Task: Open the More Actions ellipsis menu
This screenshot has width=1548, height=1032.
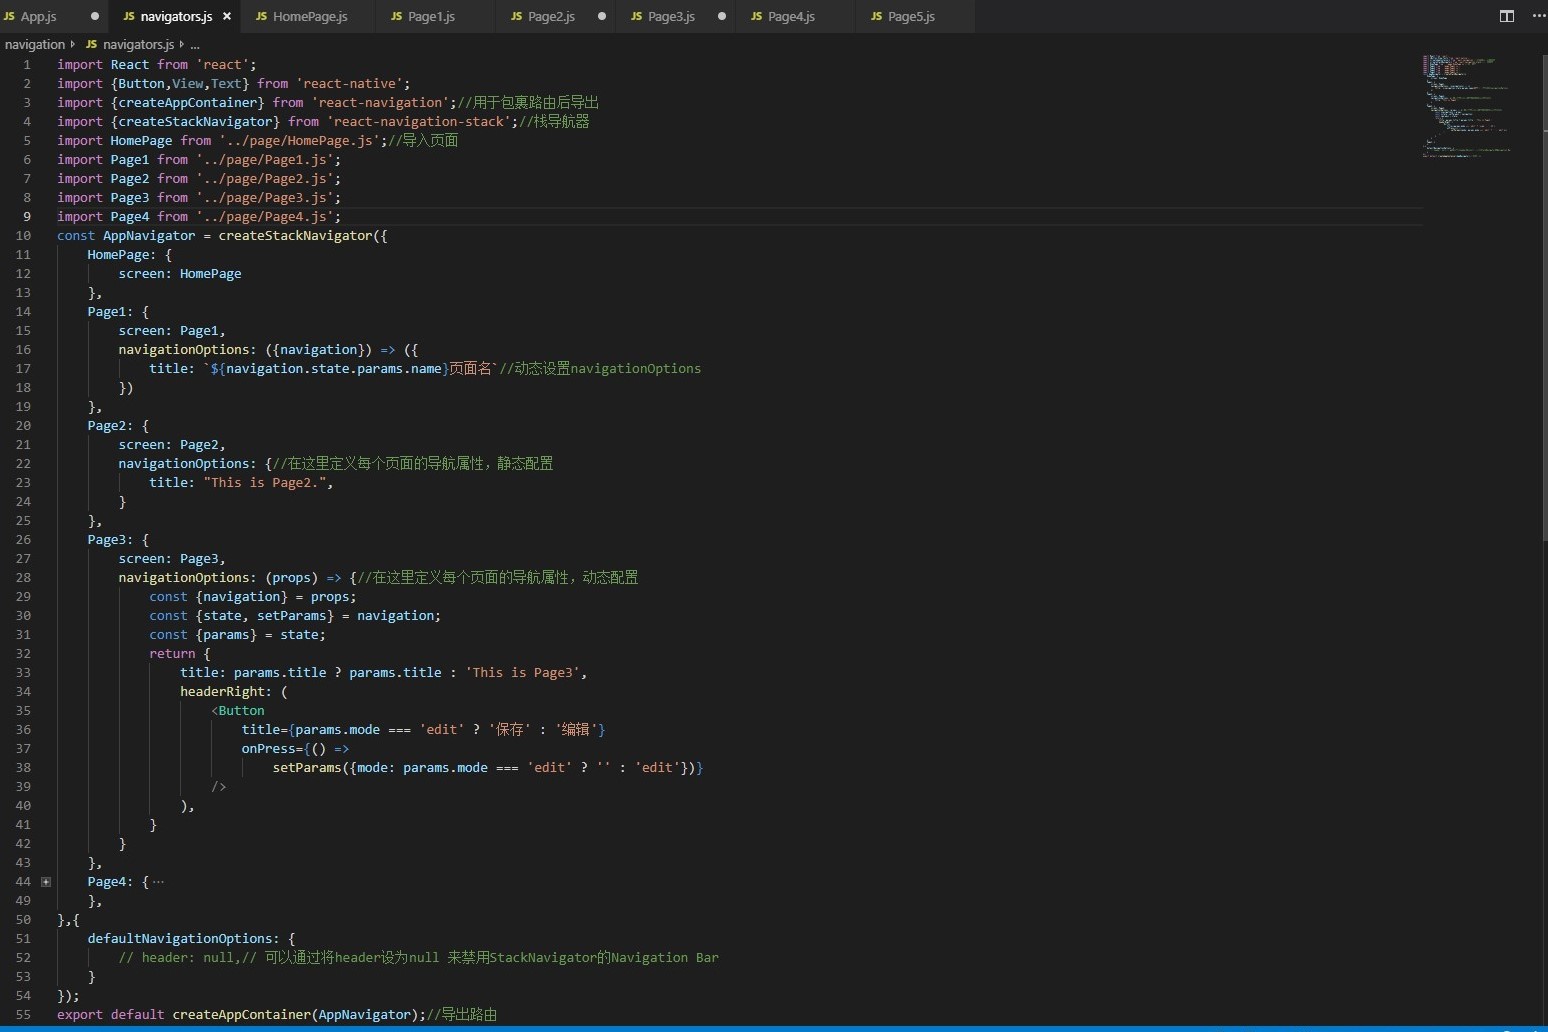Action: tap(1538, 16)
